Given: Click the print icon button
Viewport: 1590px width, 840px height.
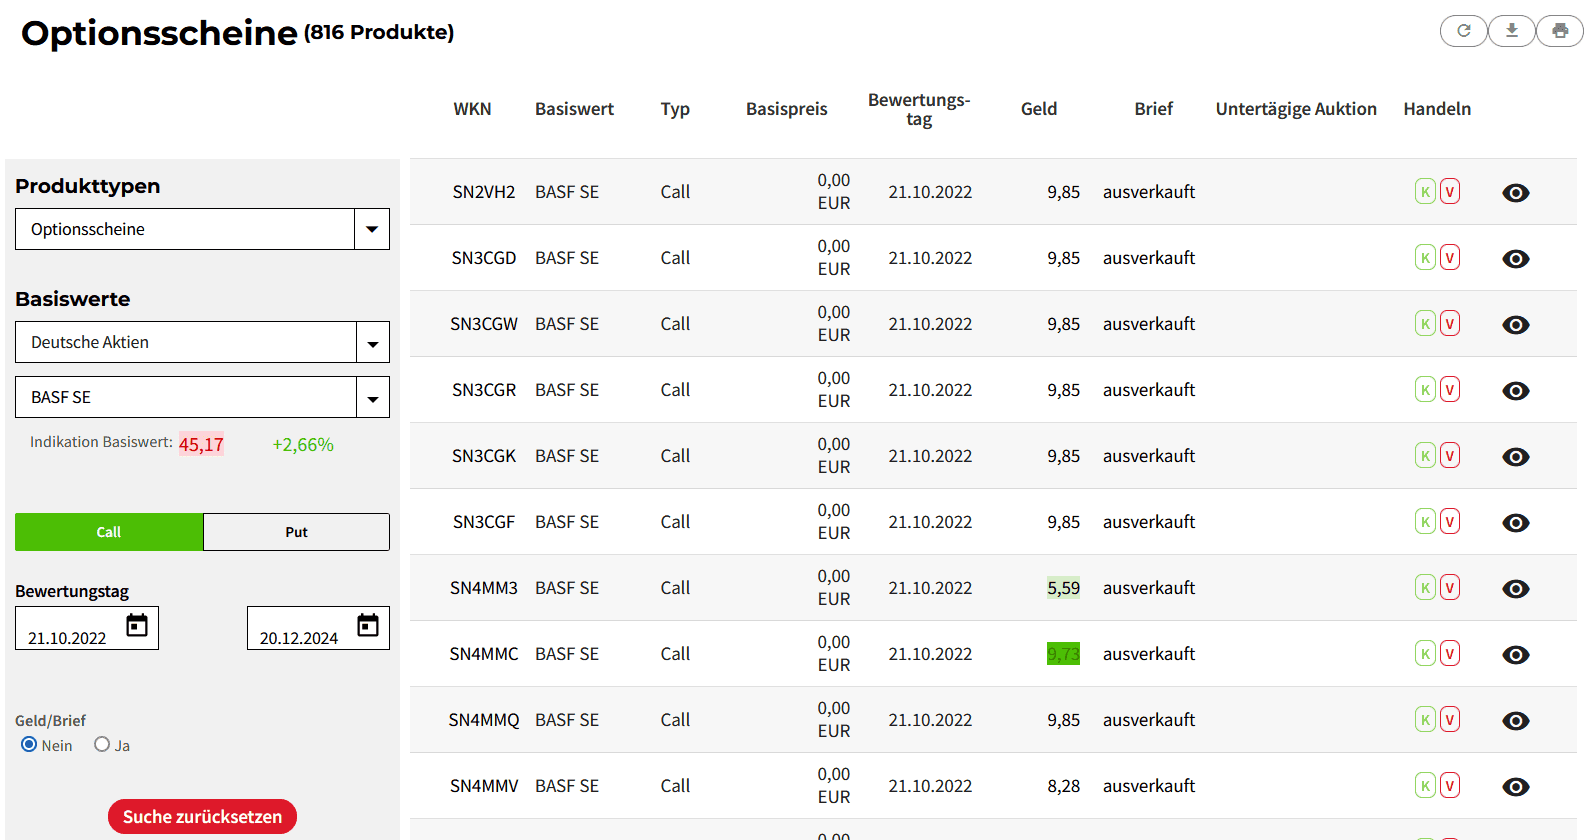Looking at the screenshot, I should click(1560, 31).
